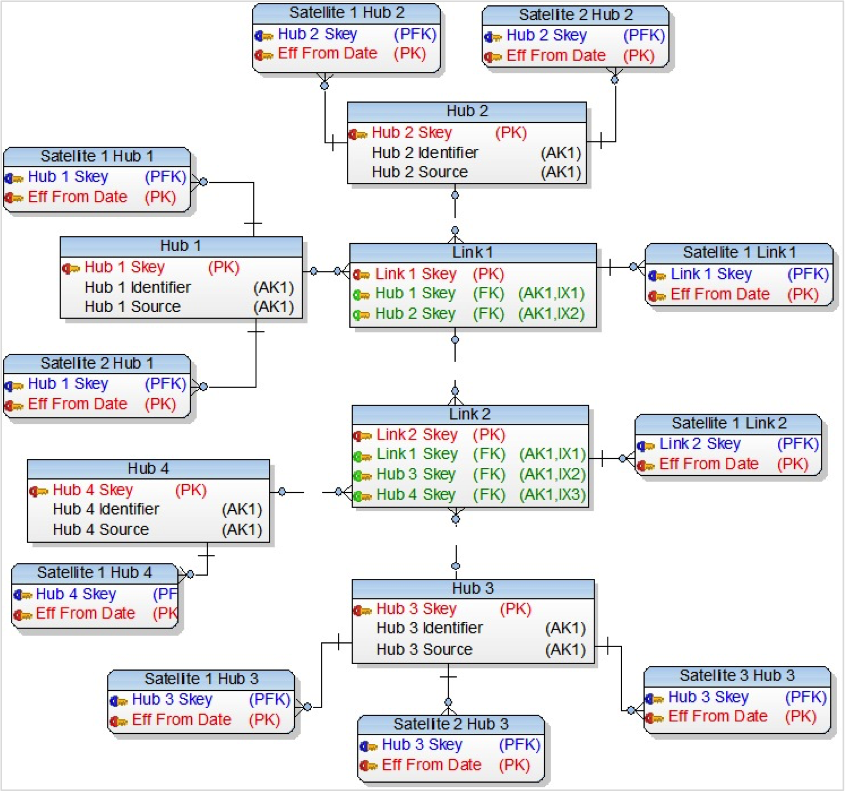This screenshot has width=845, height=791.
Task: Click green key icon of Hub 2 Skey in Link 1
Action: coord(361,315)
